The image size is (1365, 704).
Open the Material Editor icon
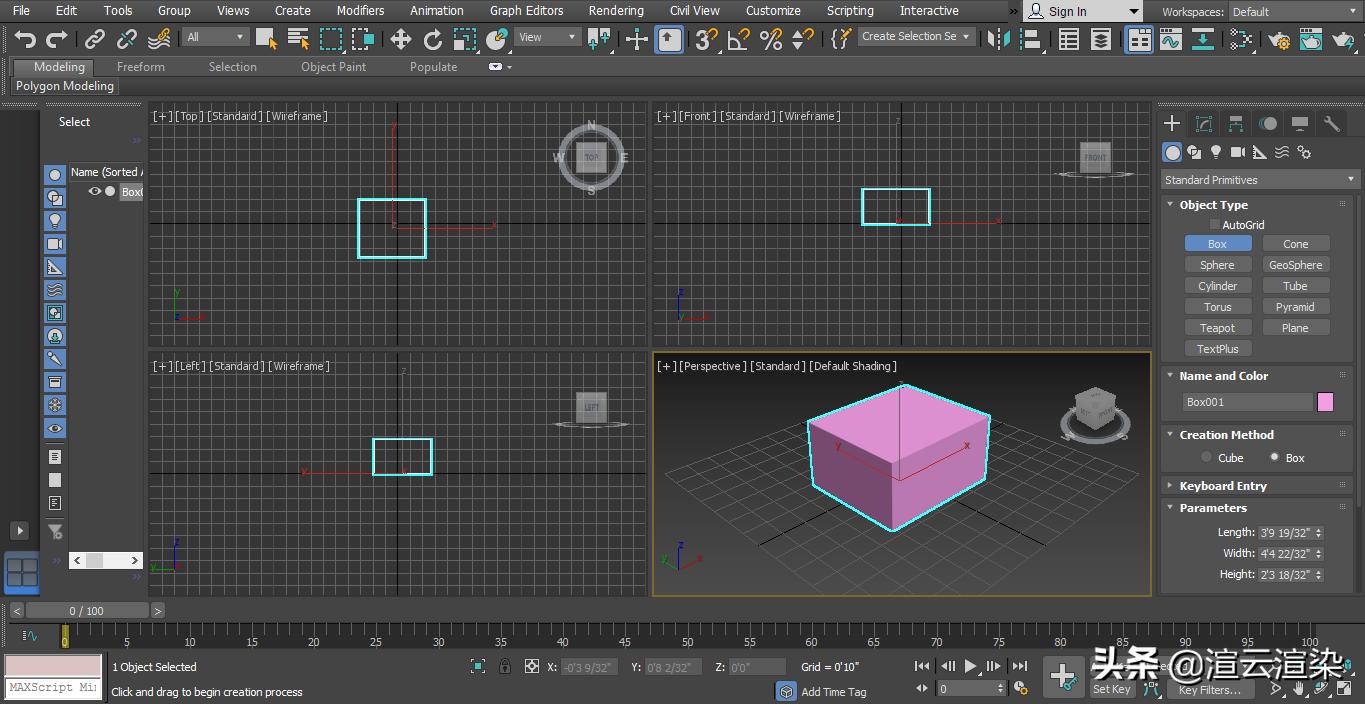click(1241, 37)
